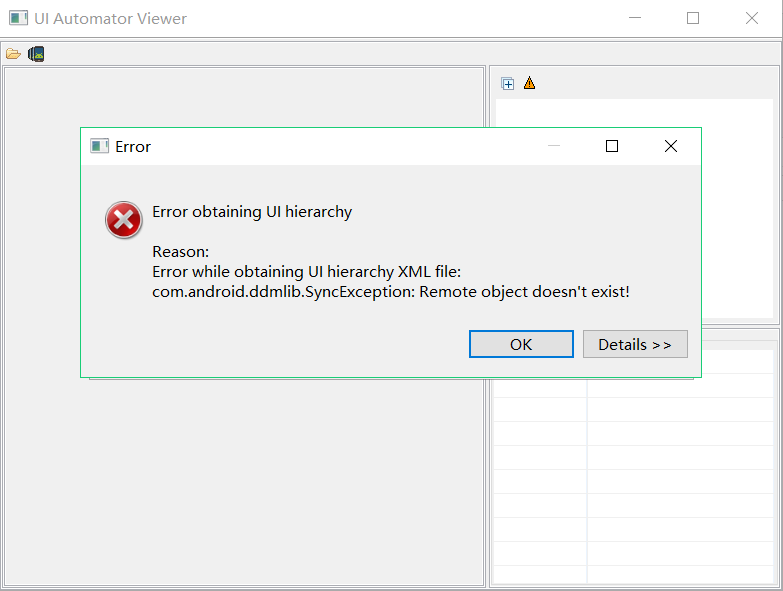783x591 pixels.
Task: Dismiss the error with OK button
Action: [521, 344]
